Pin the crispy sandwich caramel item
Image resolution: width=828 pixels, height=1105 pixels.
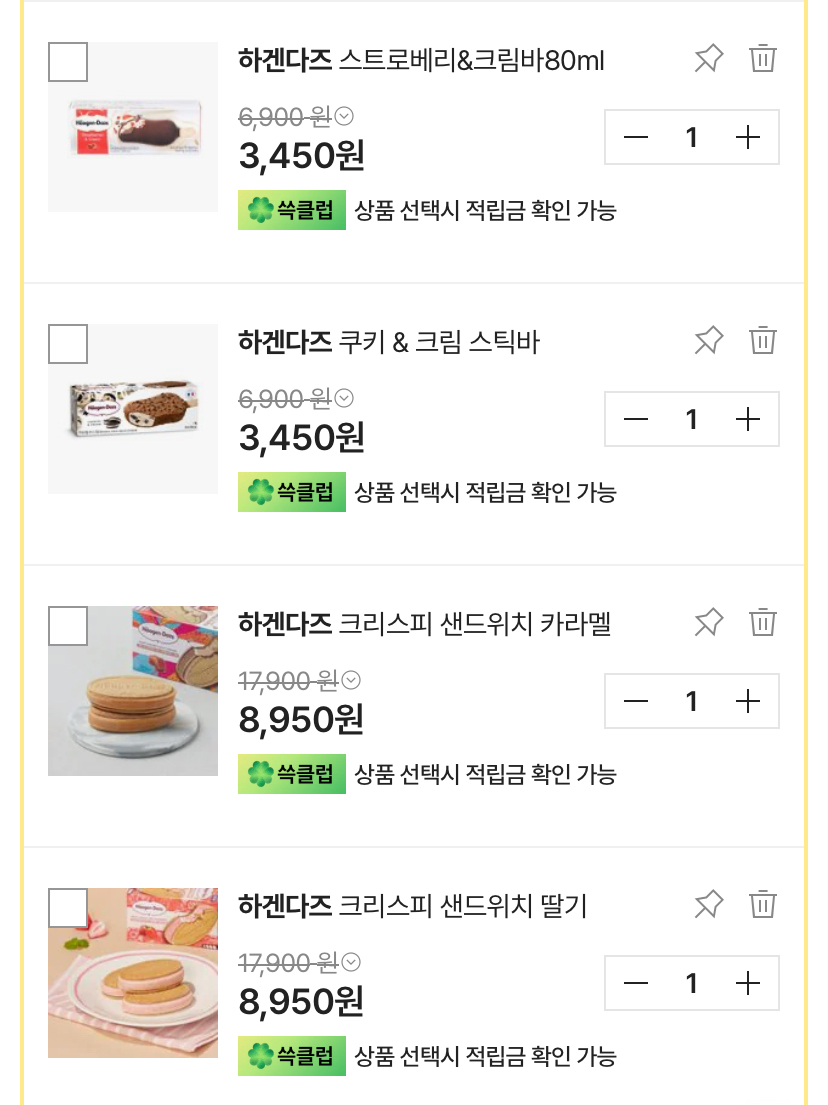pos(708,623)
